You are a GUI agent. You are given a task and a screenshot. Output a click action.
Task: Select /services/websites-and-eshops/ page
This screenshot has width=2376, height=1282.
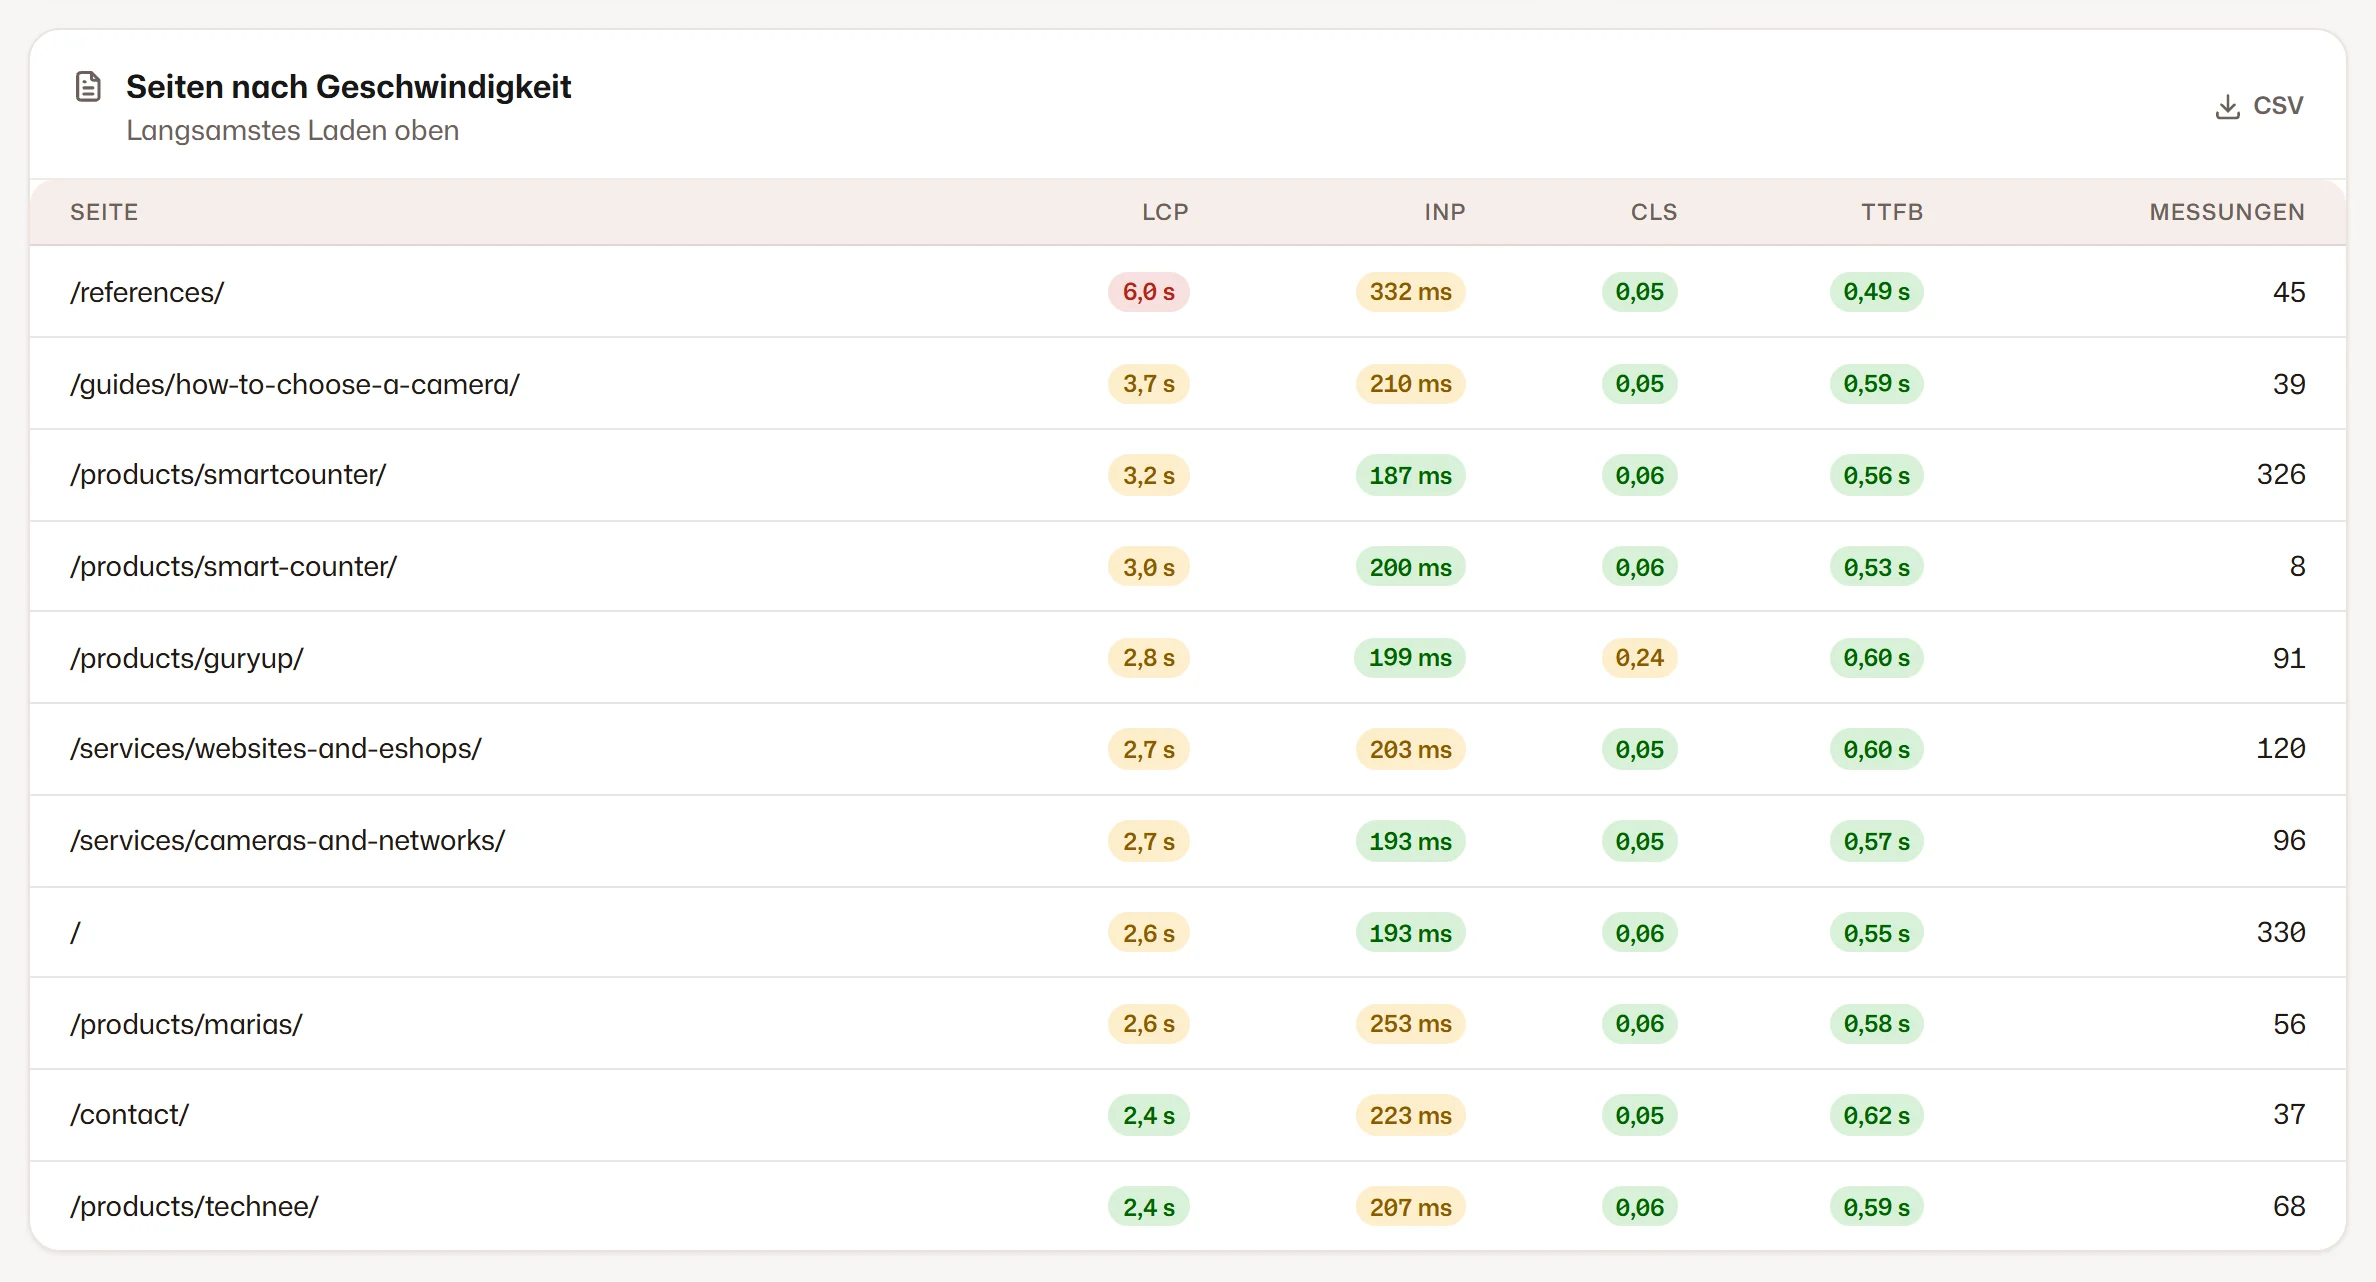(x=1188, y=749)
